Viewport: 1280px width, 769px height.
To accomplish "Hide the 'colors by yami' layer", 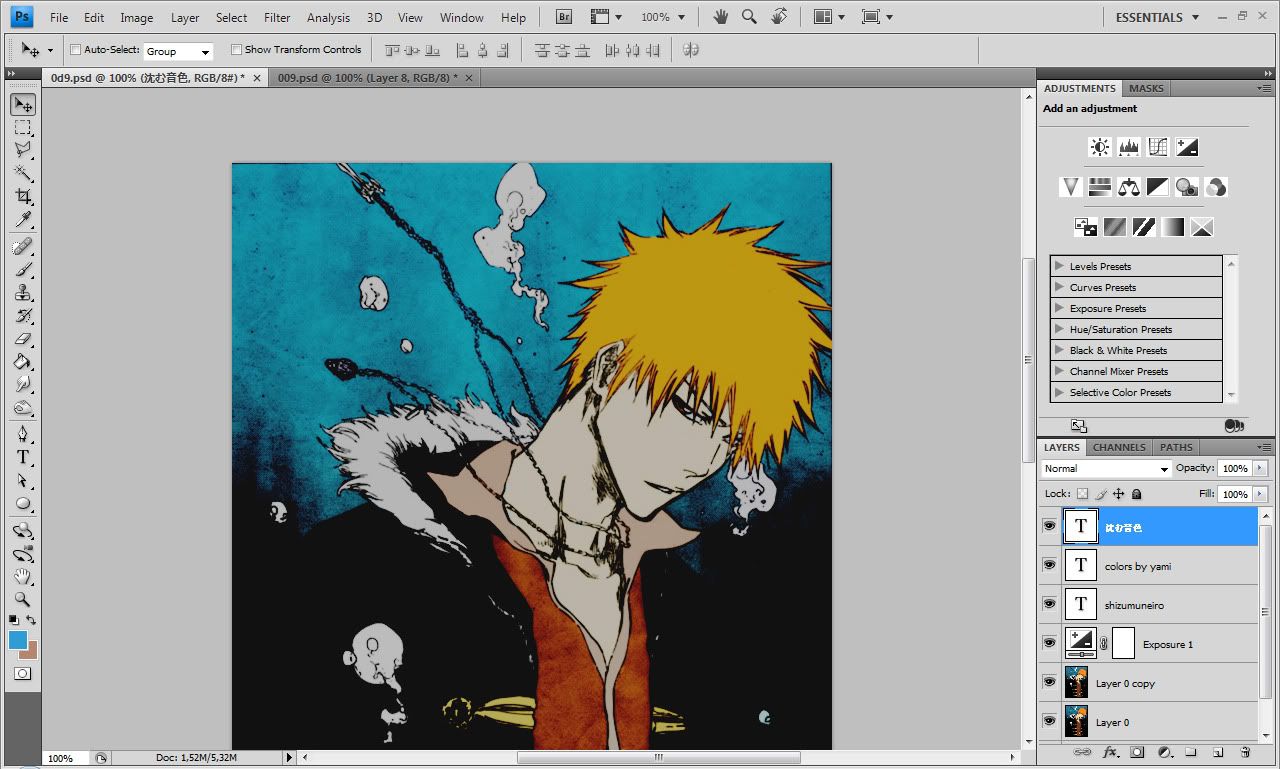I will pyautogui.click(x=1049, y=565).
